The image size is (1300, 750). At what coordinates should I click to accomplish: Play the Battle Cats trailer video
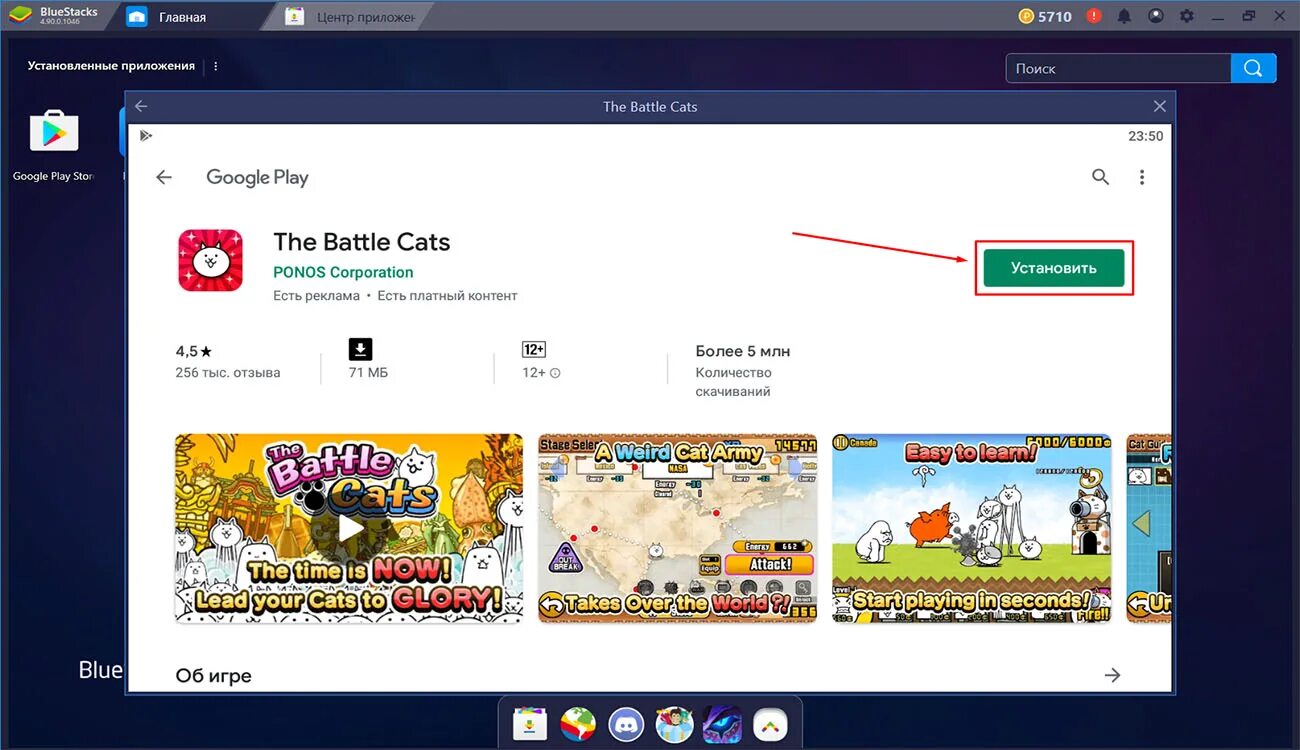point(349,528)
